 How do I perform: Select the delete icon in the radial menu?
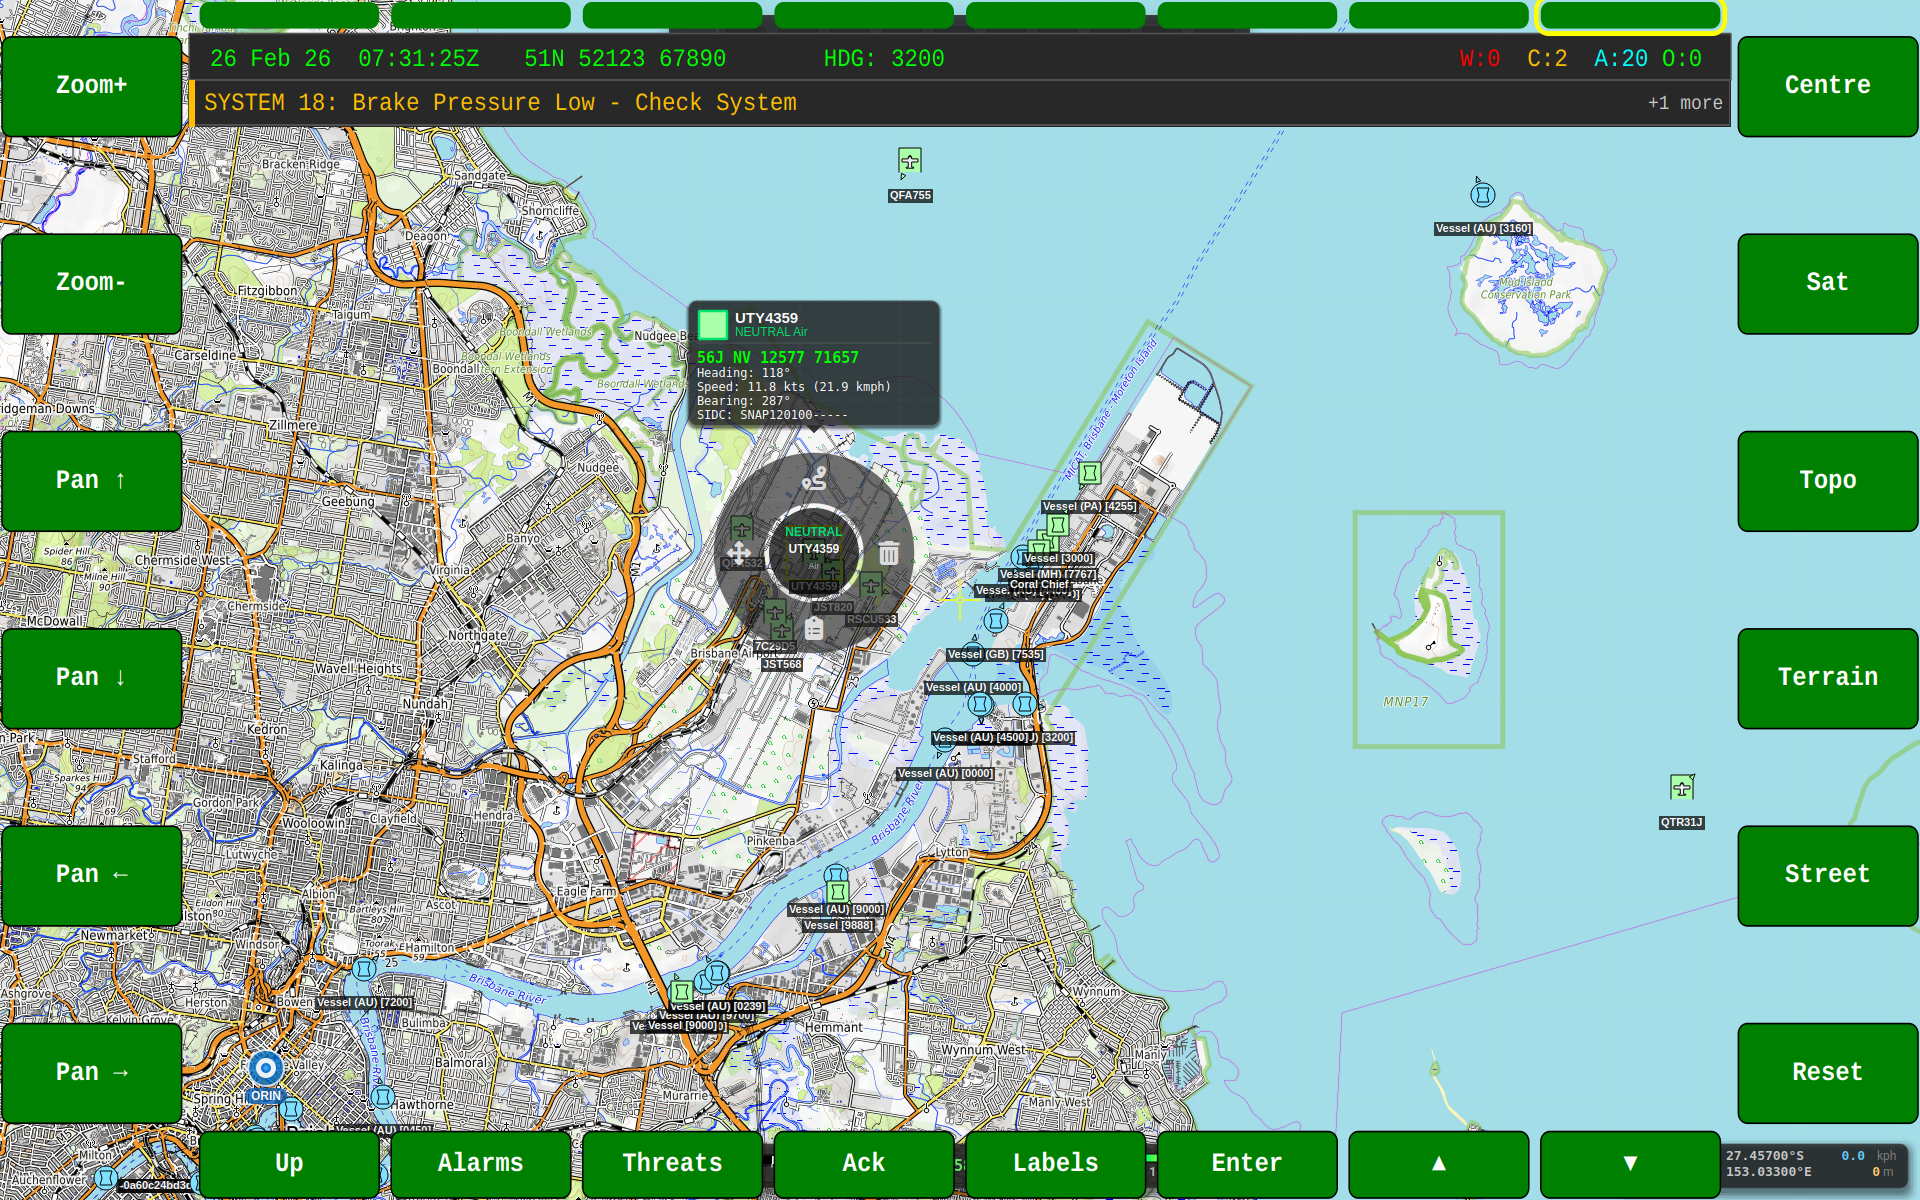[x=888, y=551]
